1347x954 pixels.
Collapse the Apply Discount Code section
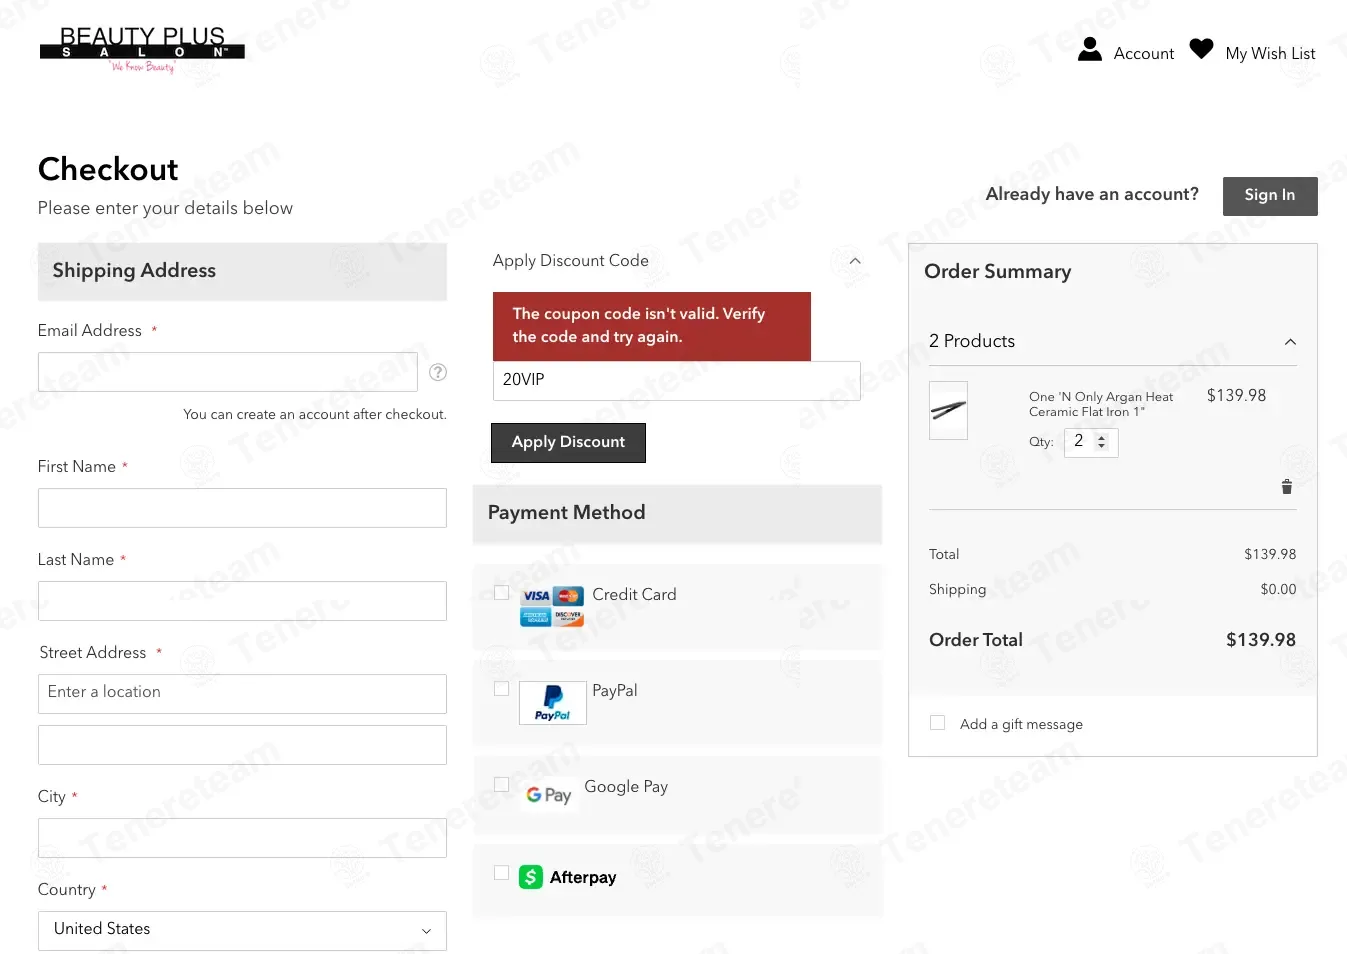[x=855, y=261]
